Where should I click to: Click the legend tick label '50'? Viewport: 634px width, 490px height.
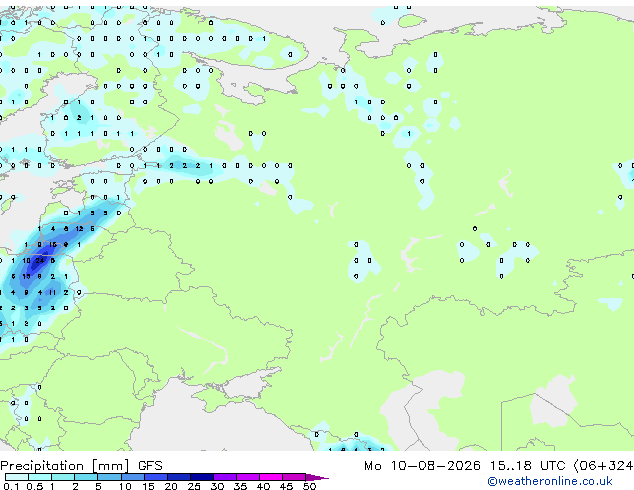click(x=310, y=486)
